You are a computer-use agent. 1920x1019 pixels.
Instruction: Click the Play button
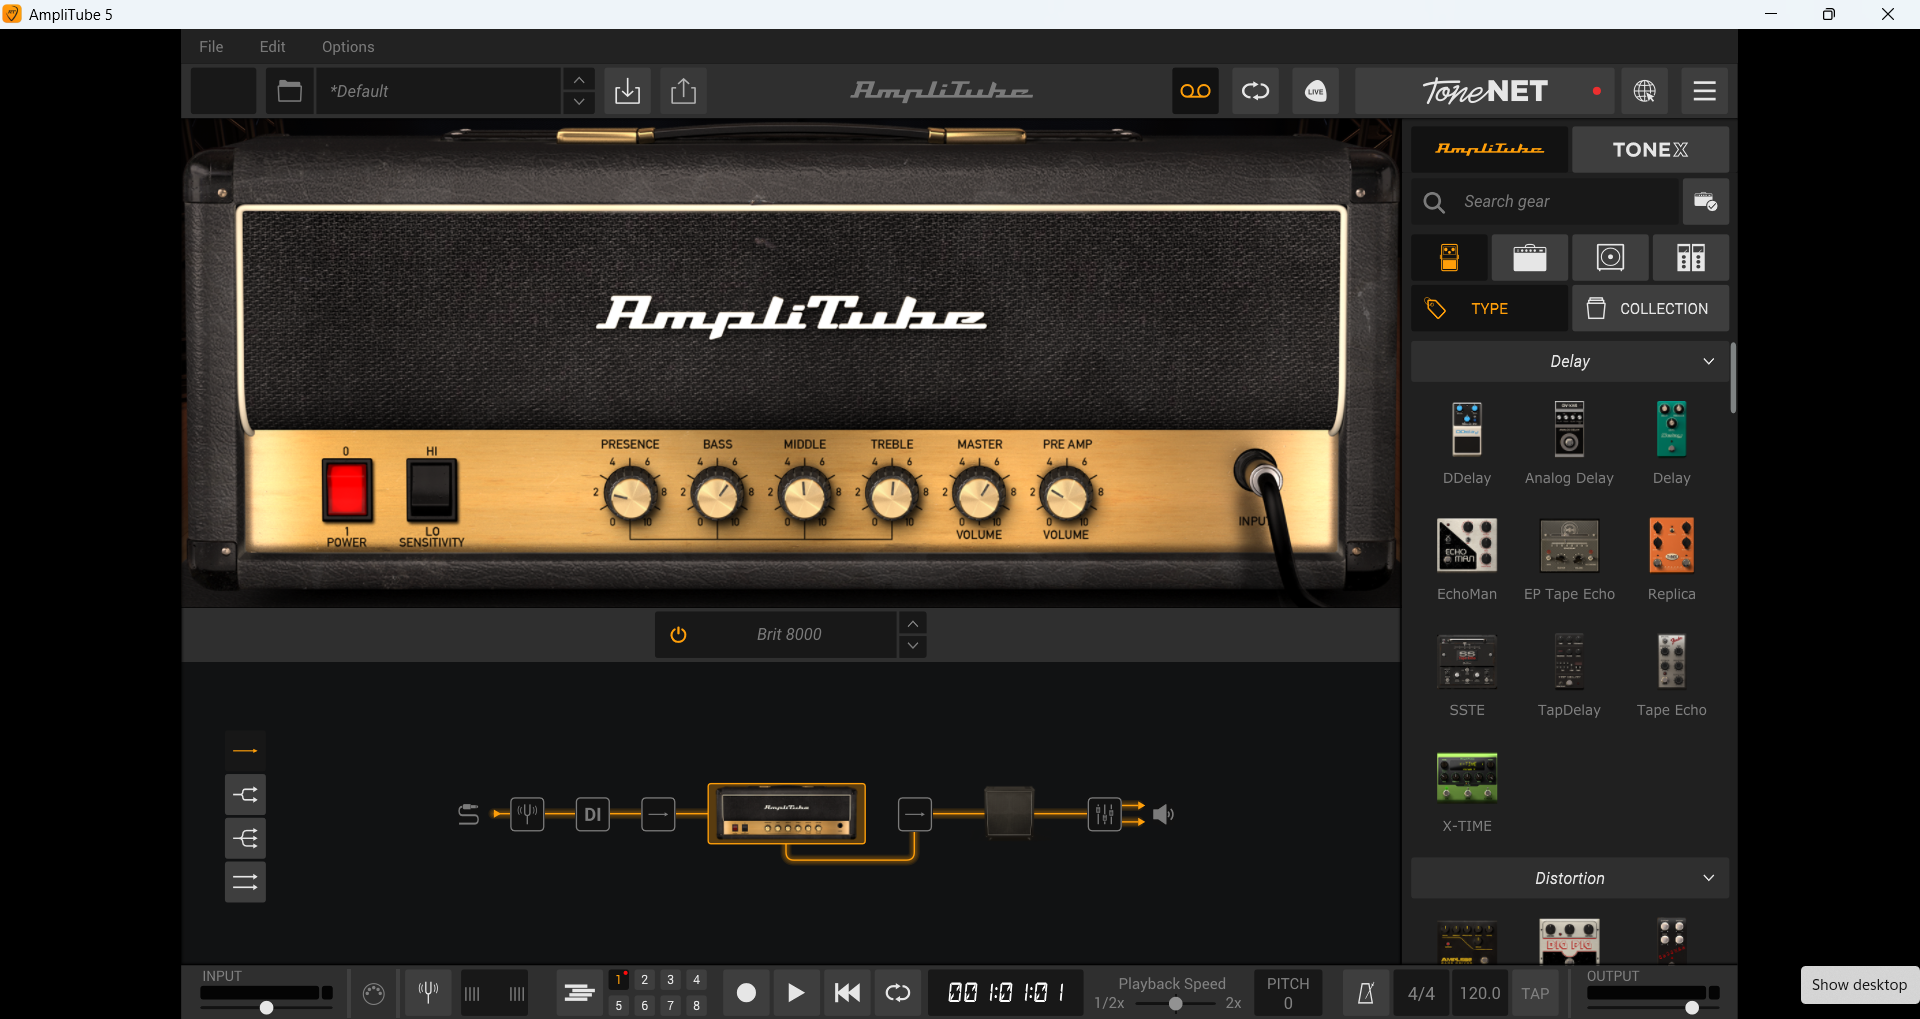point(796,993)
